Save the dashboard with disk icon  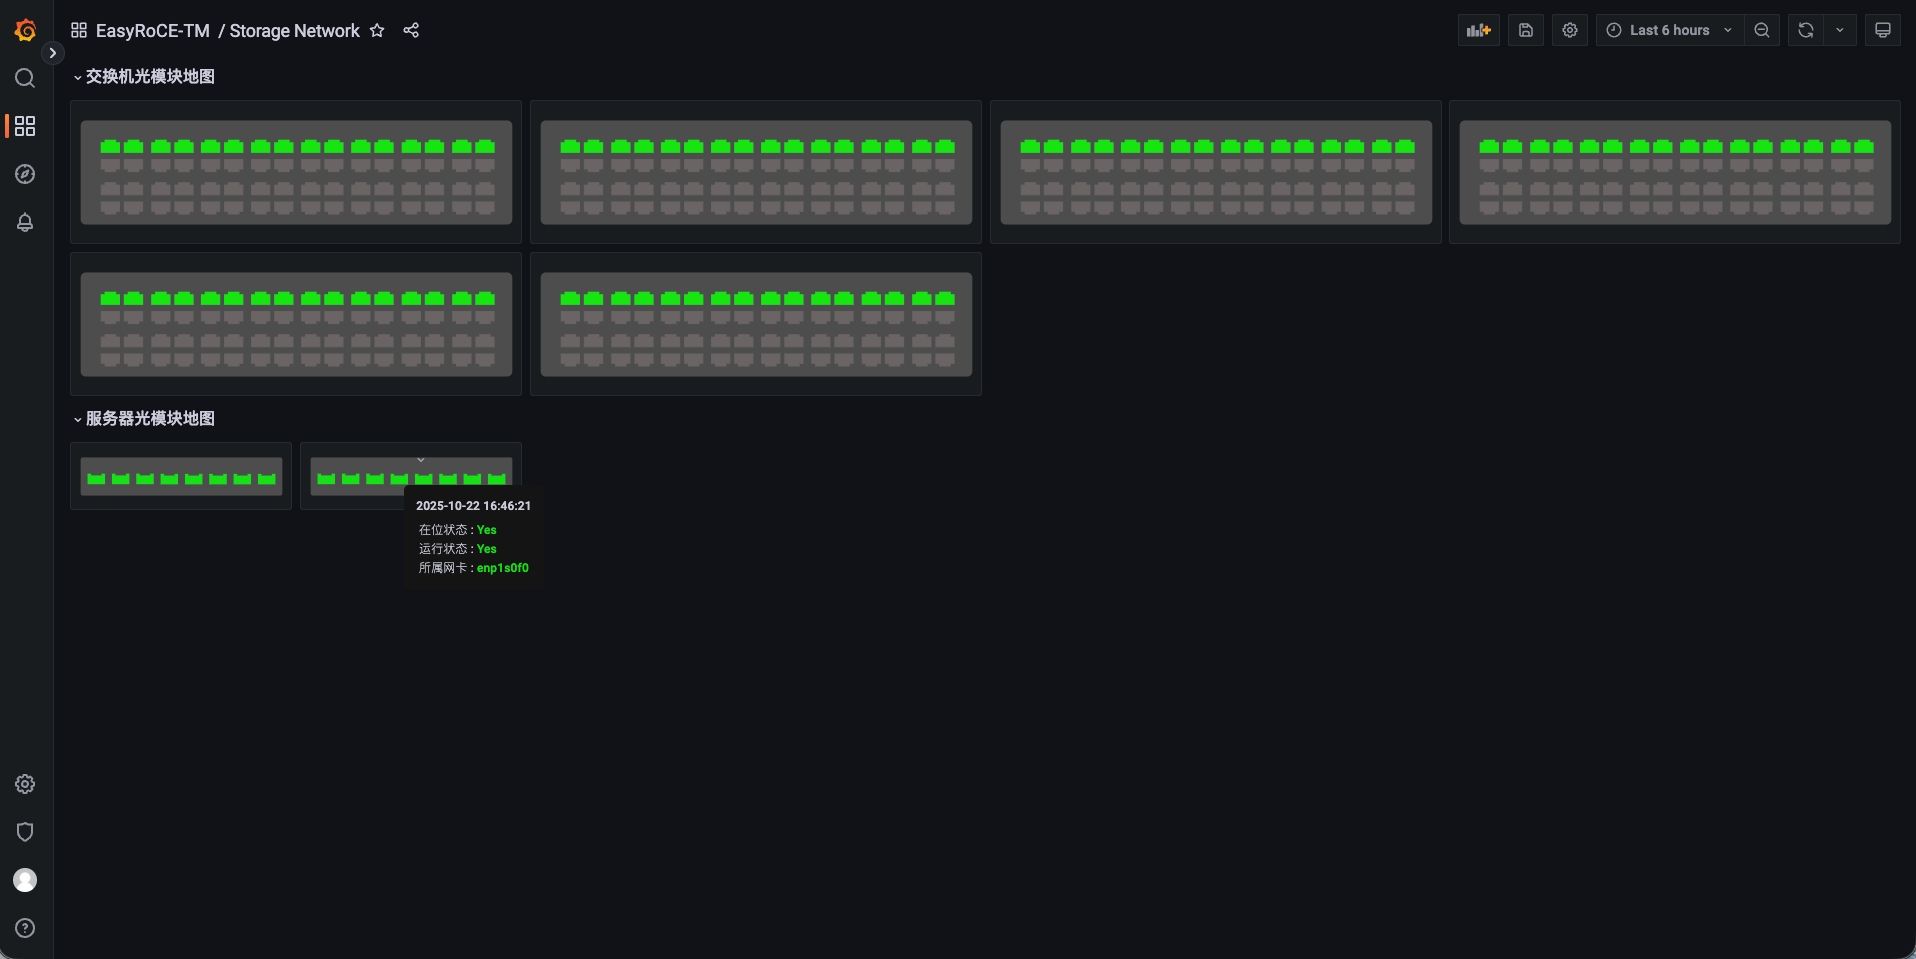click(1525, 30)
